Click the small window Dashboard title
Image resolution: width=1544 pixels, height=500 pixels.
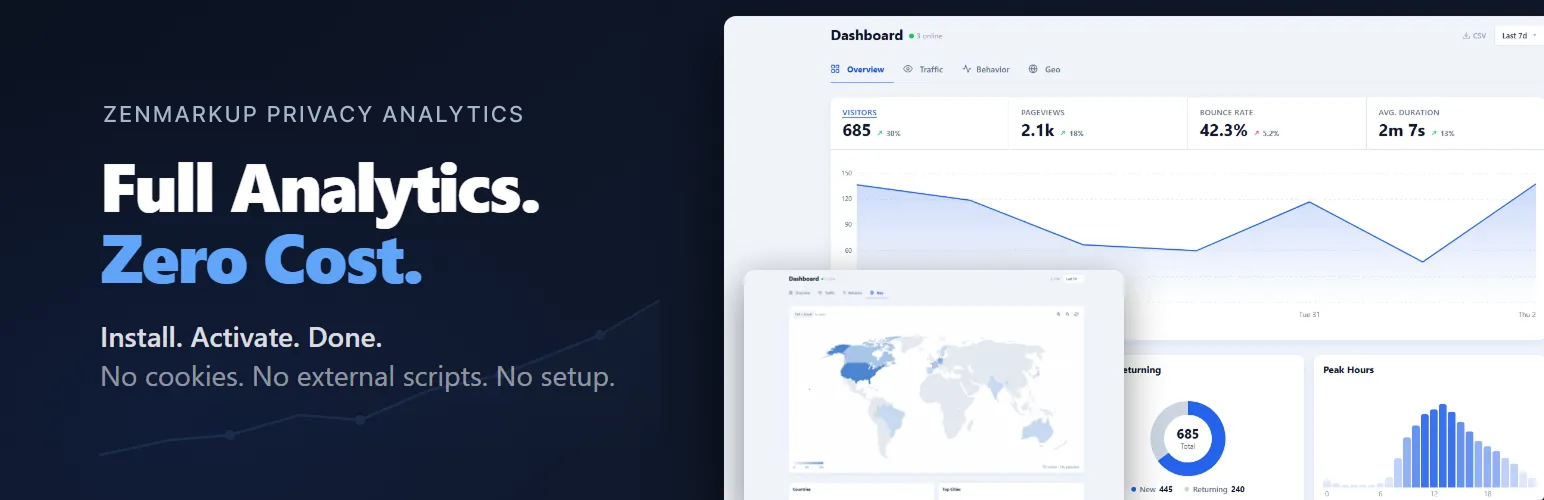pyautogui.click(x=804, y=279)
